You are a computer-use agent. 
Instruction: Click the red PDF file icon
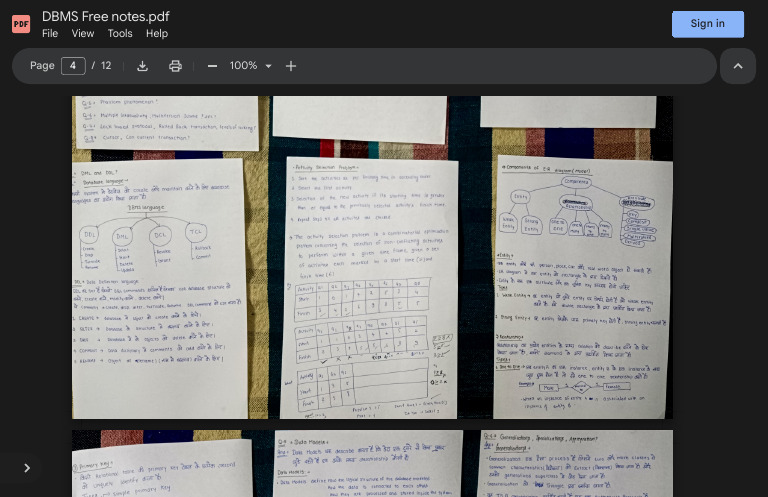[21, 24]
